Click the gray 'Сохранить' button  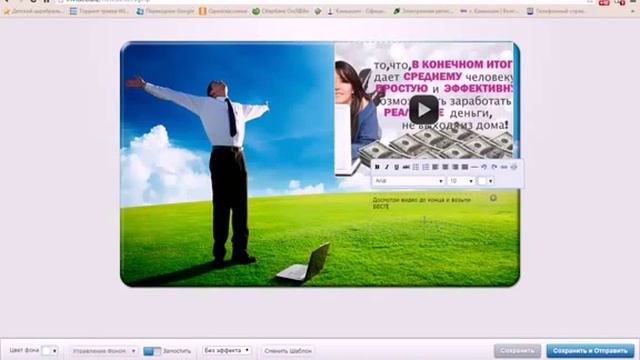pos(517,351)
